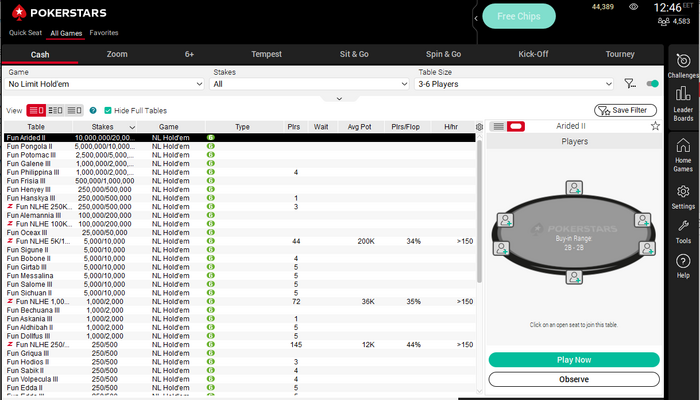Click the Play Now button
The height and width of the screenshot is (400, 700).
574,360
